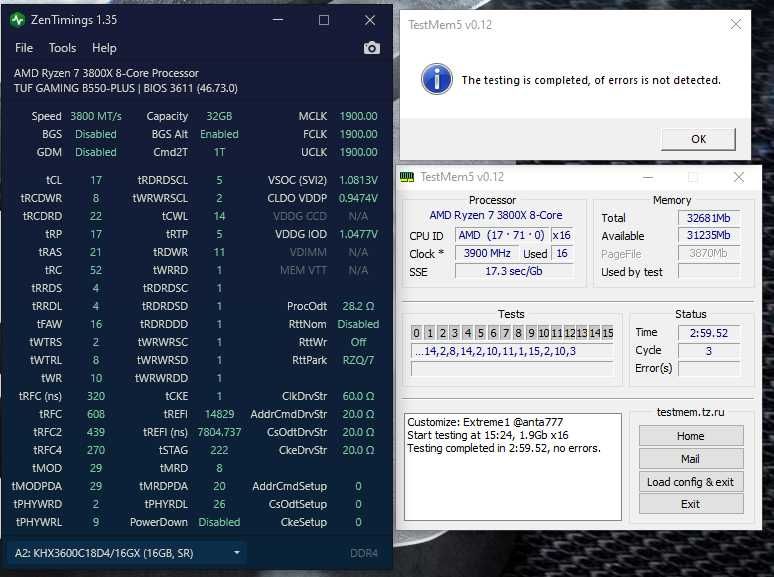Image resolution: width=774 pixels, height=577 pixels.
Task: Click the GDM Disabled value
Action: (96, 152)
